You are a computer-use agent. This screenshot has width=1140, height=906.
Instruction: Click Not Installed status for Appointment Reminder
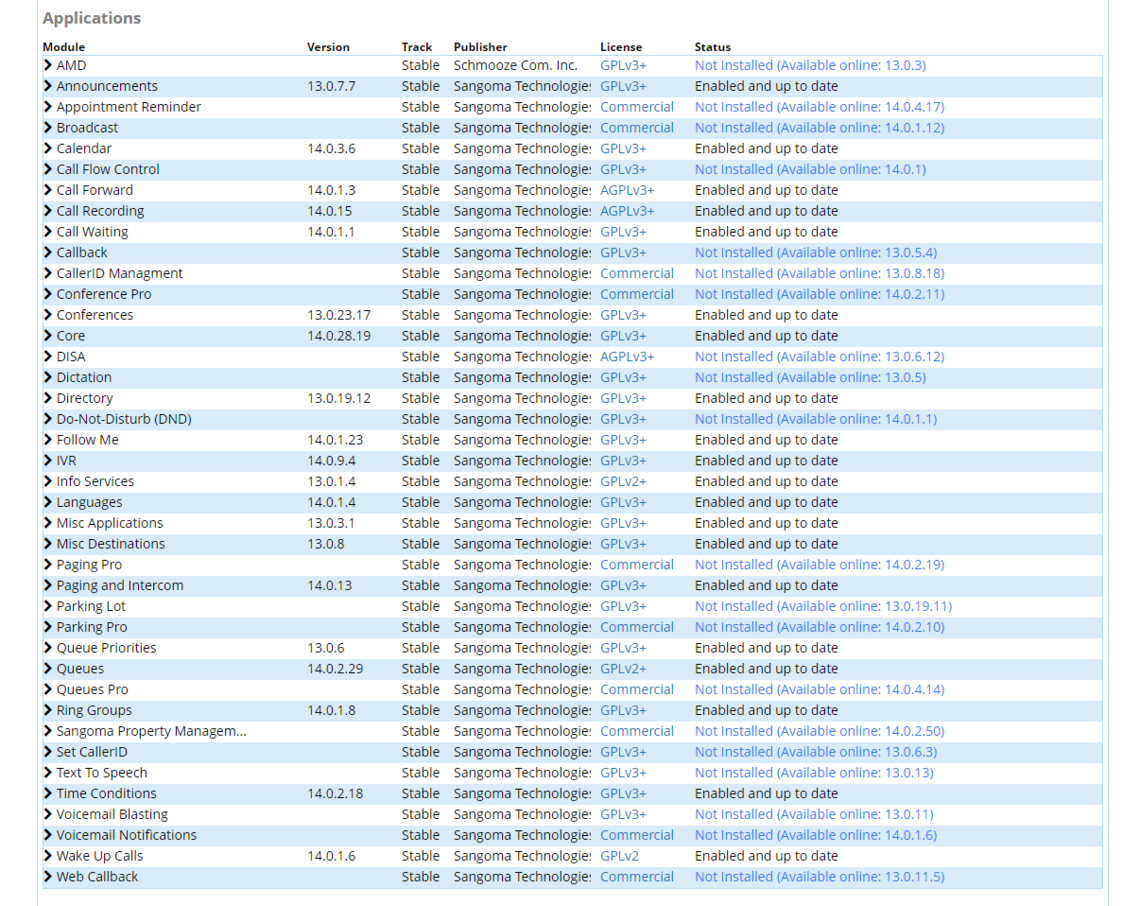(x=819, y=107)
